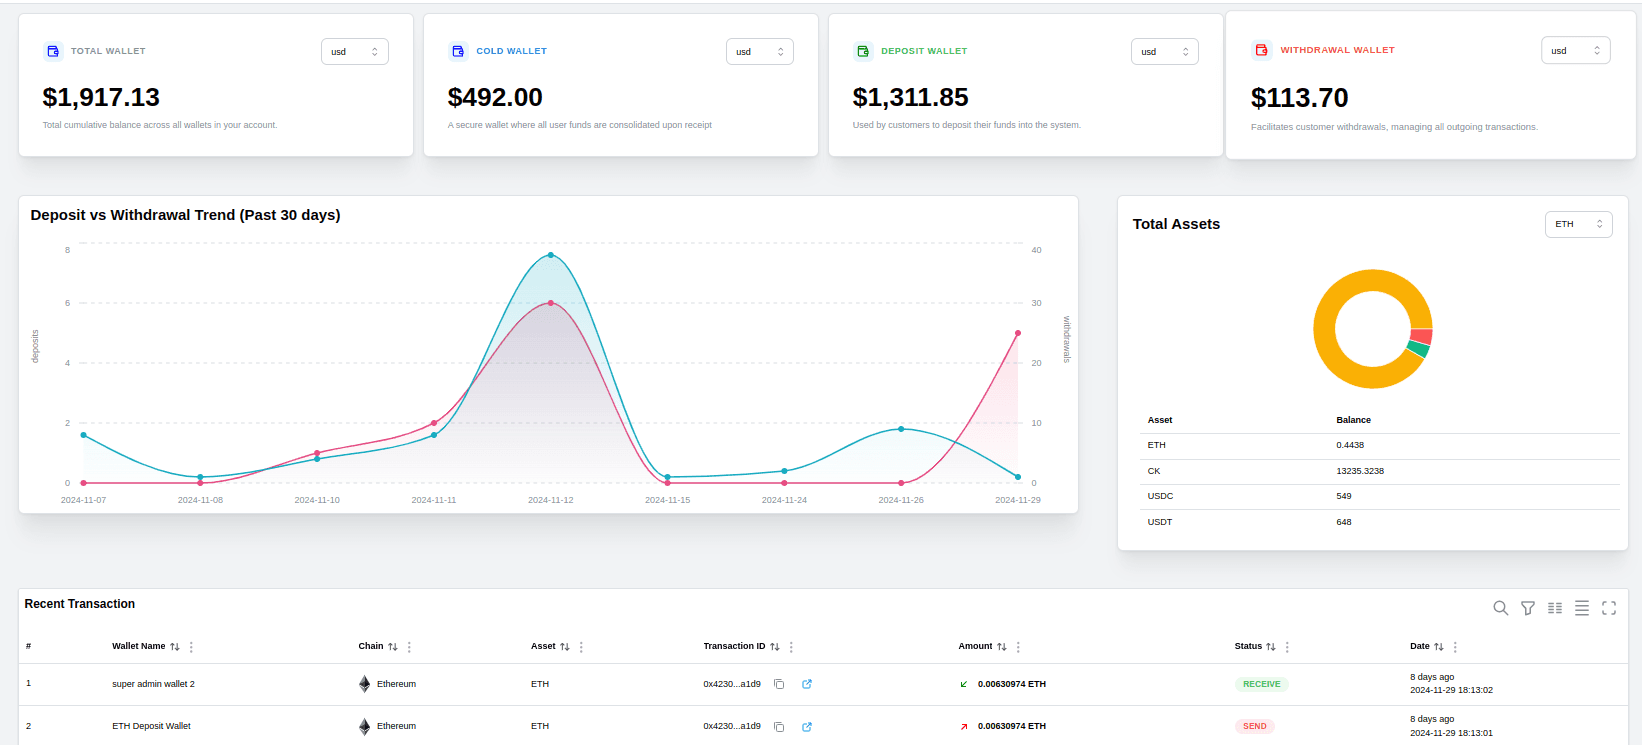
Task: Click the filter funnel icon
Action: tap(1528, 608)
